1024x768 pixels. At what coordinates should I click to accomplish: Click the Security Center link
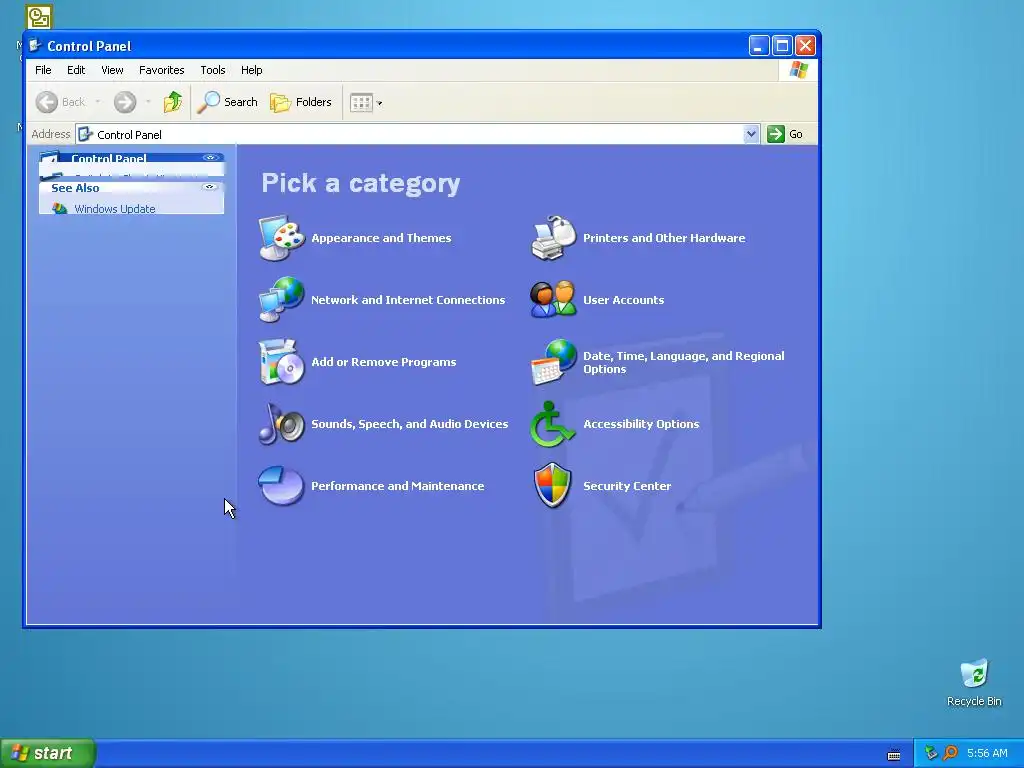click(627, 486)
